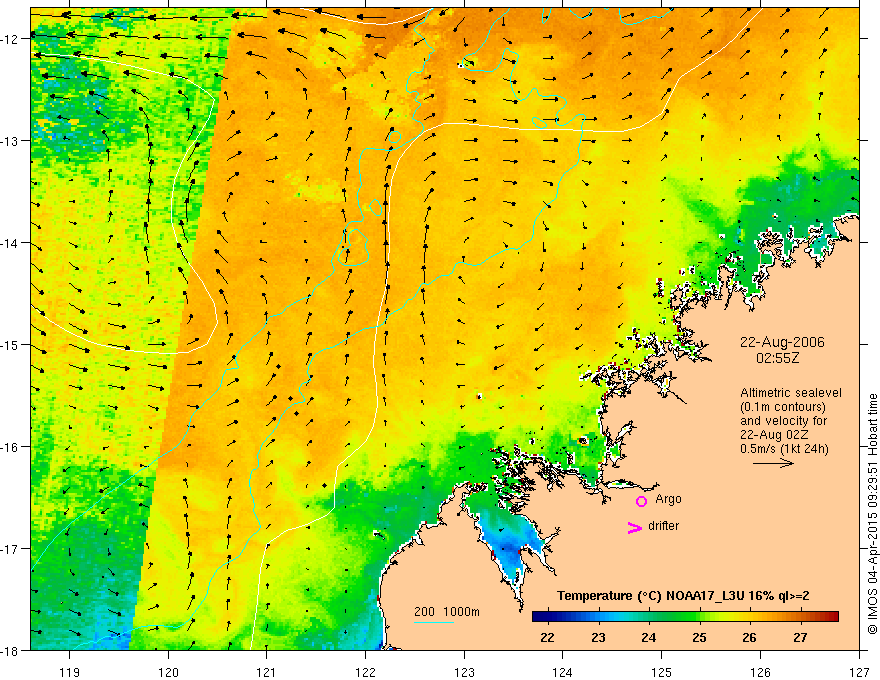Click the latitude label '-16'

pyautogui.click(x=10, y=447)
